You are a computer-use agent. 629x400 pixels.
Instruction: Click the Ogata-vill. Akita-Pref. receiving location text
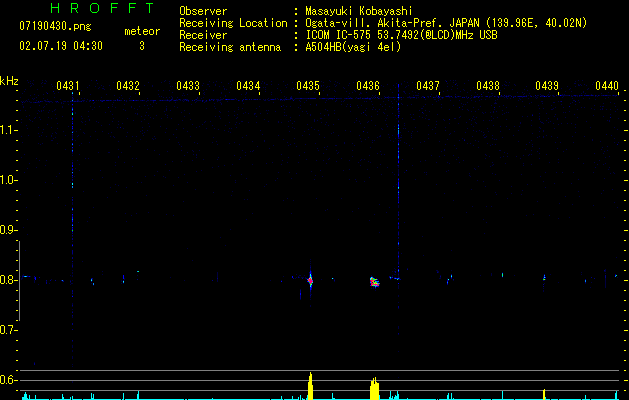446,23
